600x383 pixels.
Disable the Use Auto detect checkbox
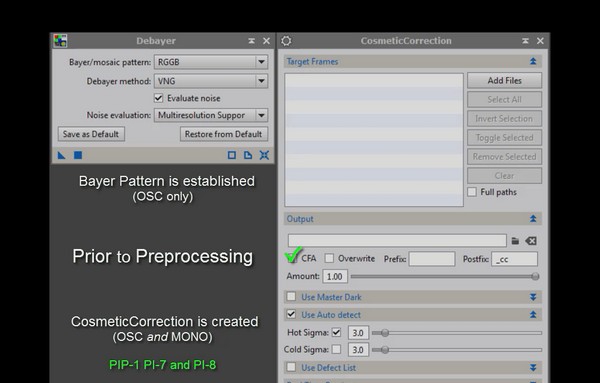pyautogui.click(x=291, y=314)
